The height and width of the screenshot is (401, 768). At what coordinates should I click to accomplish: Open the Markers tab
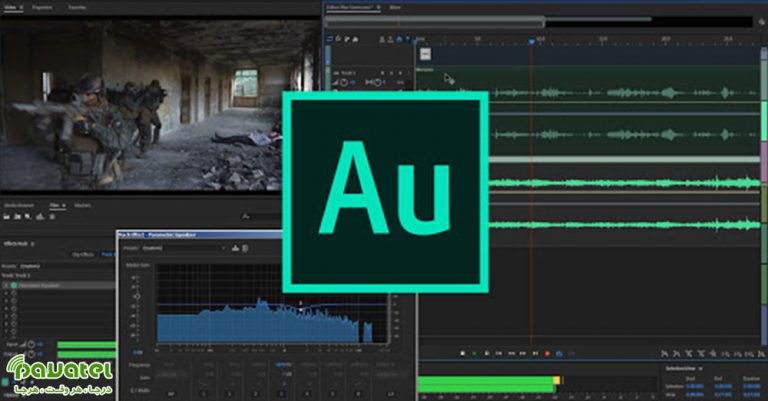tap(83, 205)
